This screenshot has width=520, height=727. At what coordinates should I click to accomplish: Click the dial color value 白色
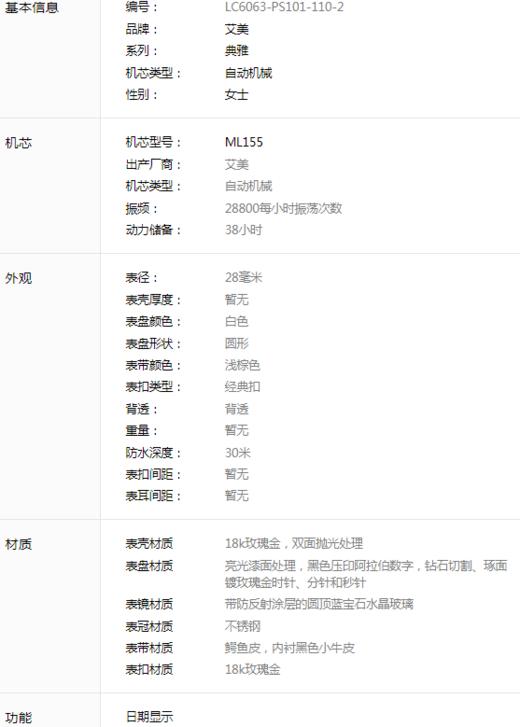pos(236,321)
